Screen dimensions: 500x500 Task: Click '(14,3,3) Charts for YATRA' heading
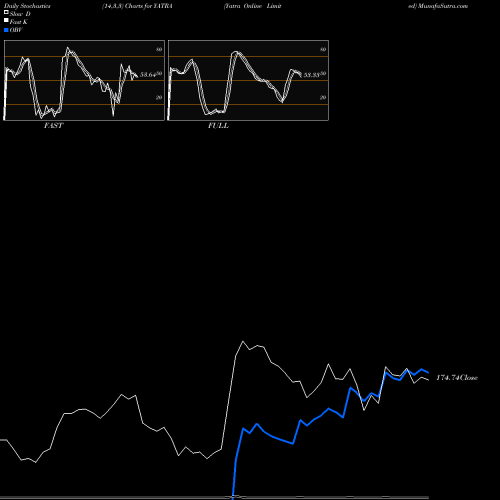(137, 6)
